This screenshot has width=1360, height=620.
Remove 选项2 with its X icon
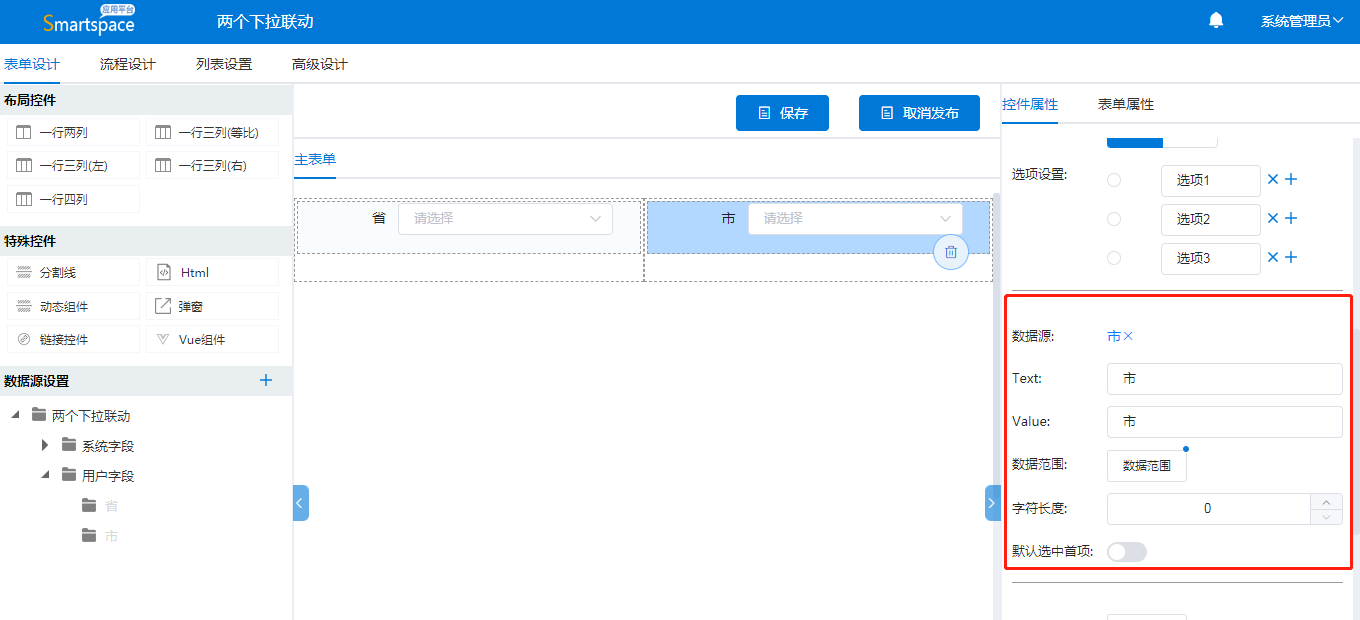click(1273, 218)
